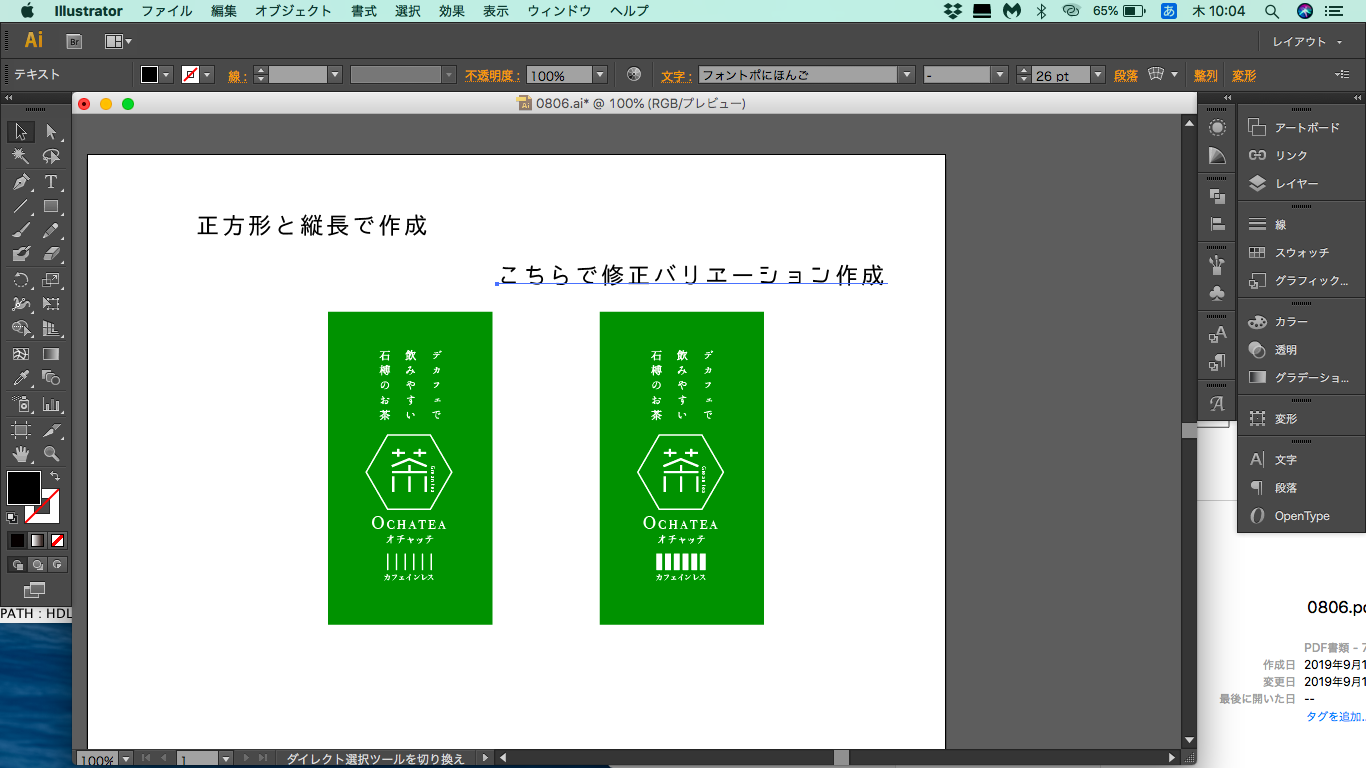1366x768 pixels.
Task: Activate the Free Transform tool
Action: click(x=51, y=304)
